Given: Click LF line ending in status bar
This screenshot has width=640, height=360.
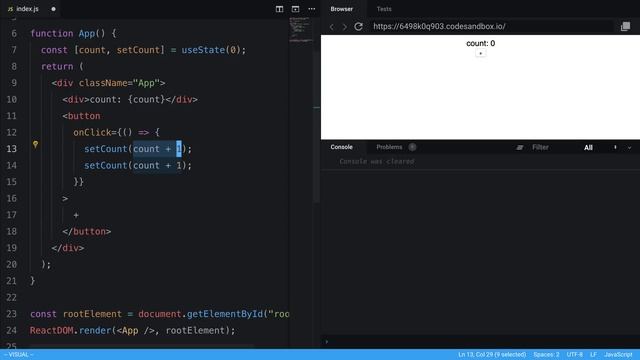Looking at the screenshot, I should (x=593, y=355).
